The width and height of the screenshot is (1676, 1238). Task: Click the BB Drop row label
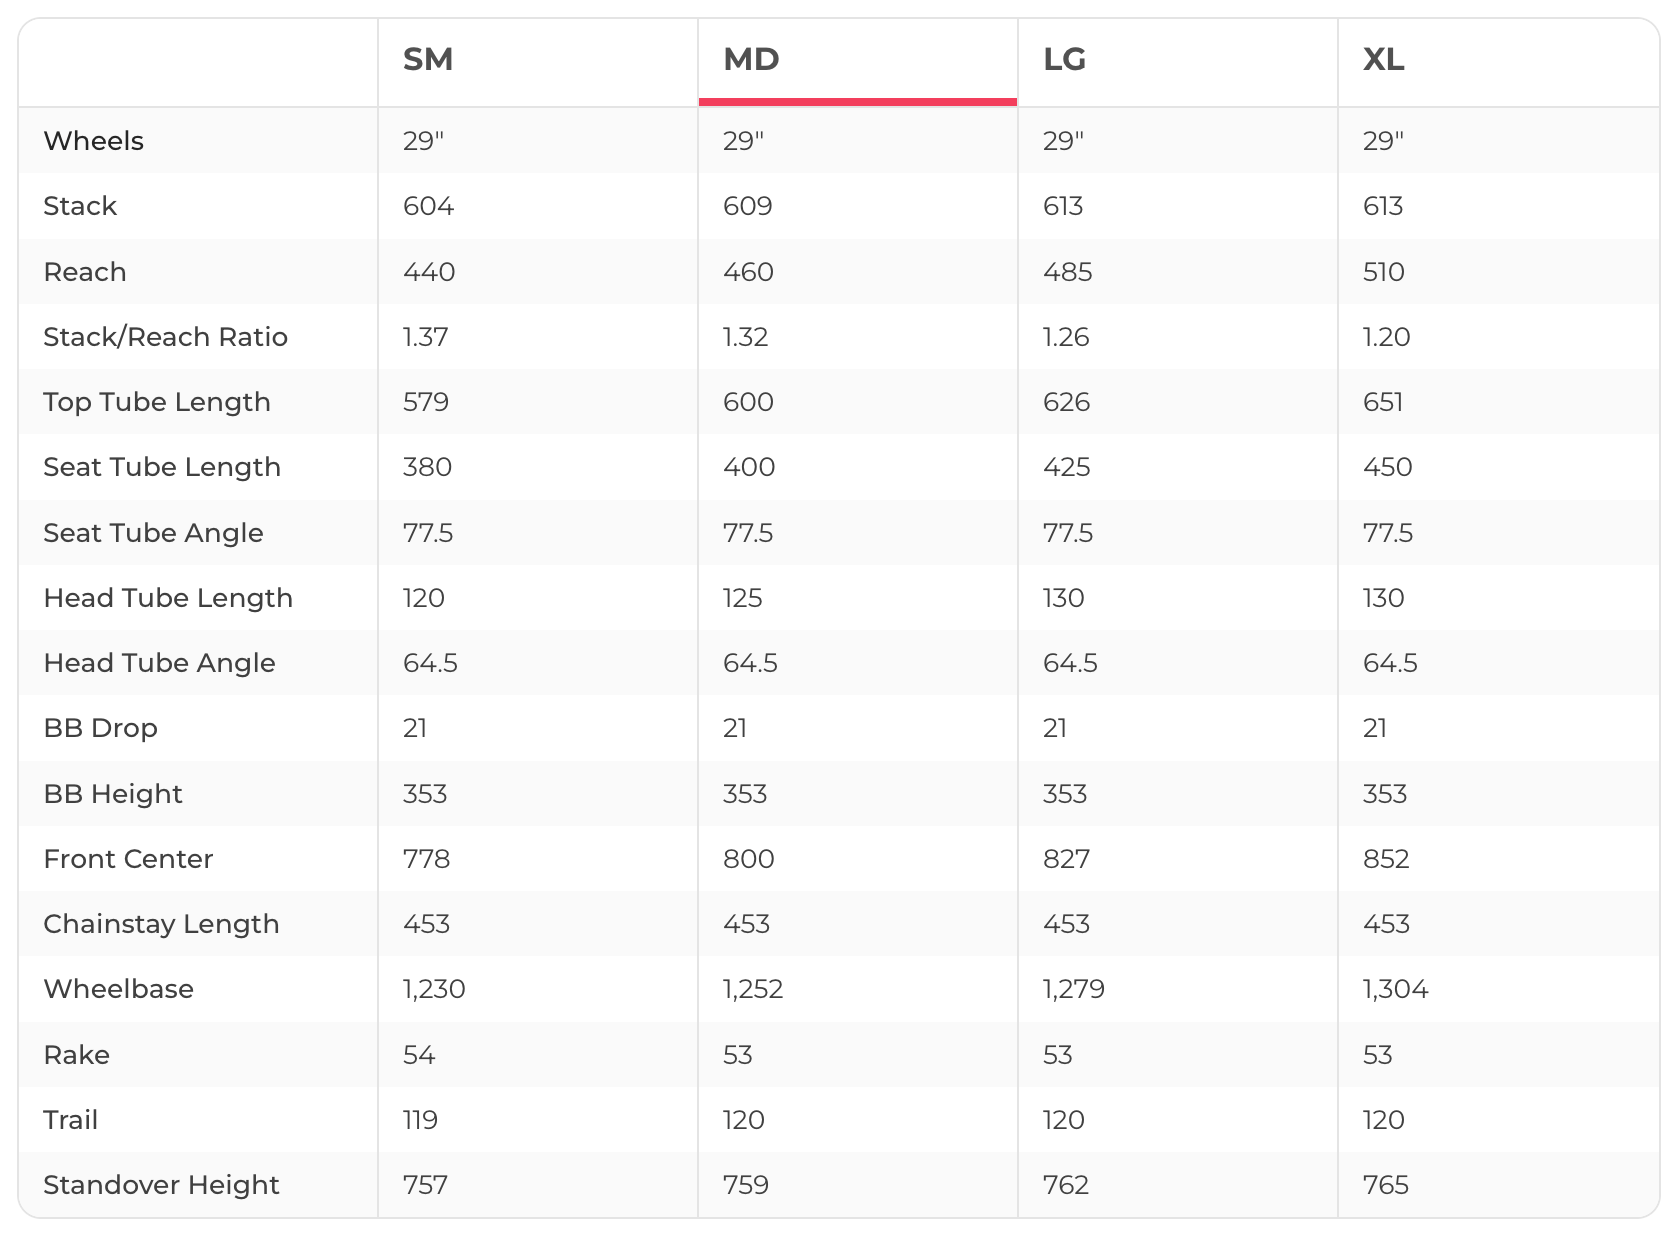100,728
